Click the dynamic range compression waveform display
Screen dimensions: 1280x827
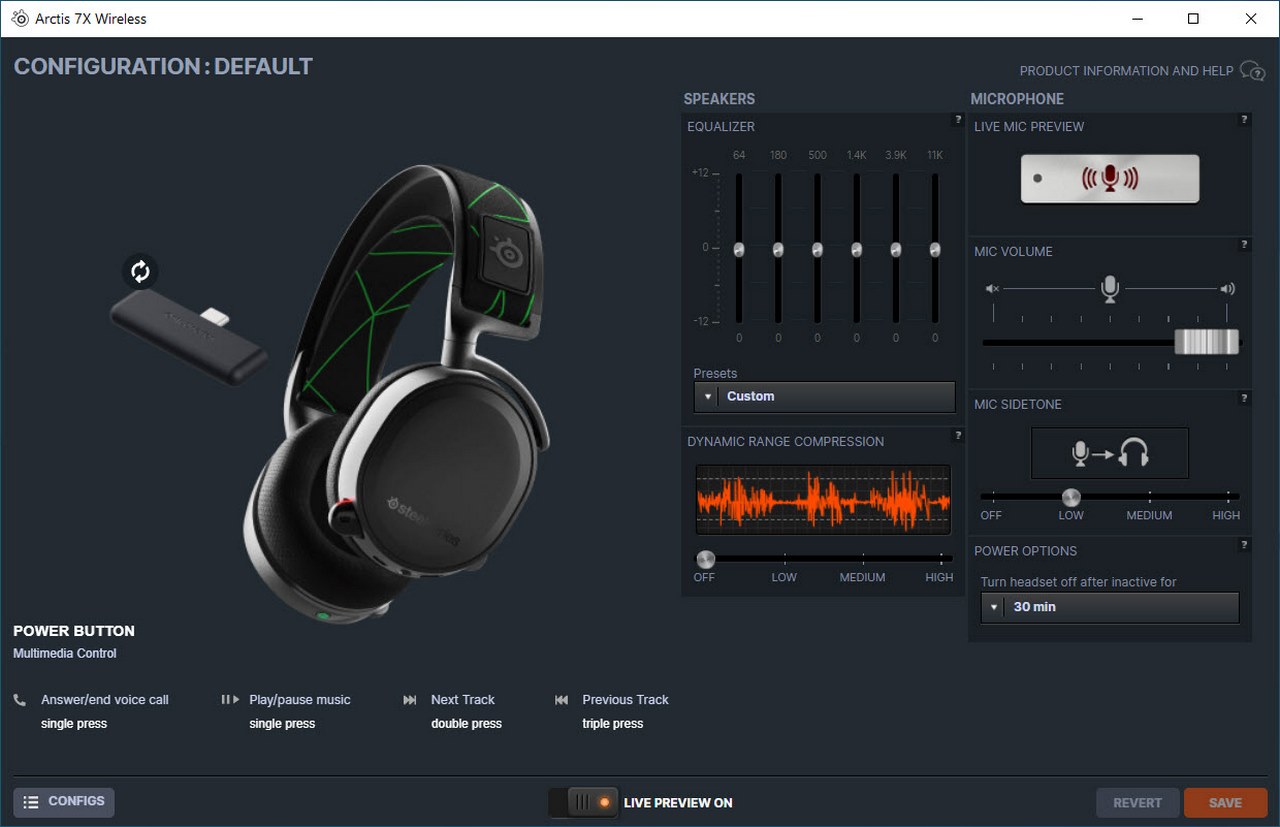823,500
